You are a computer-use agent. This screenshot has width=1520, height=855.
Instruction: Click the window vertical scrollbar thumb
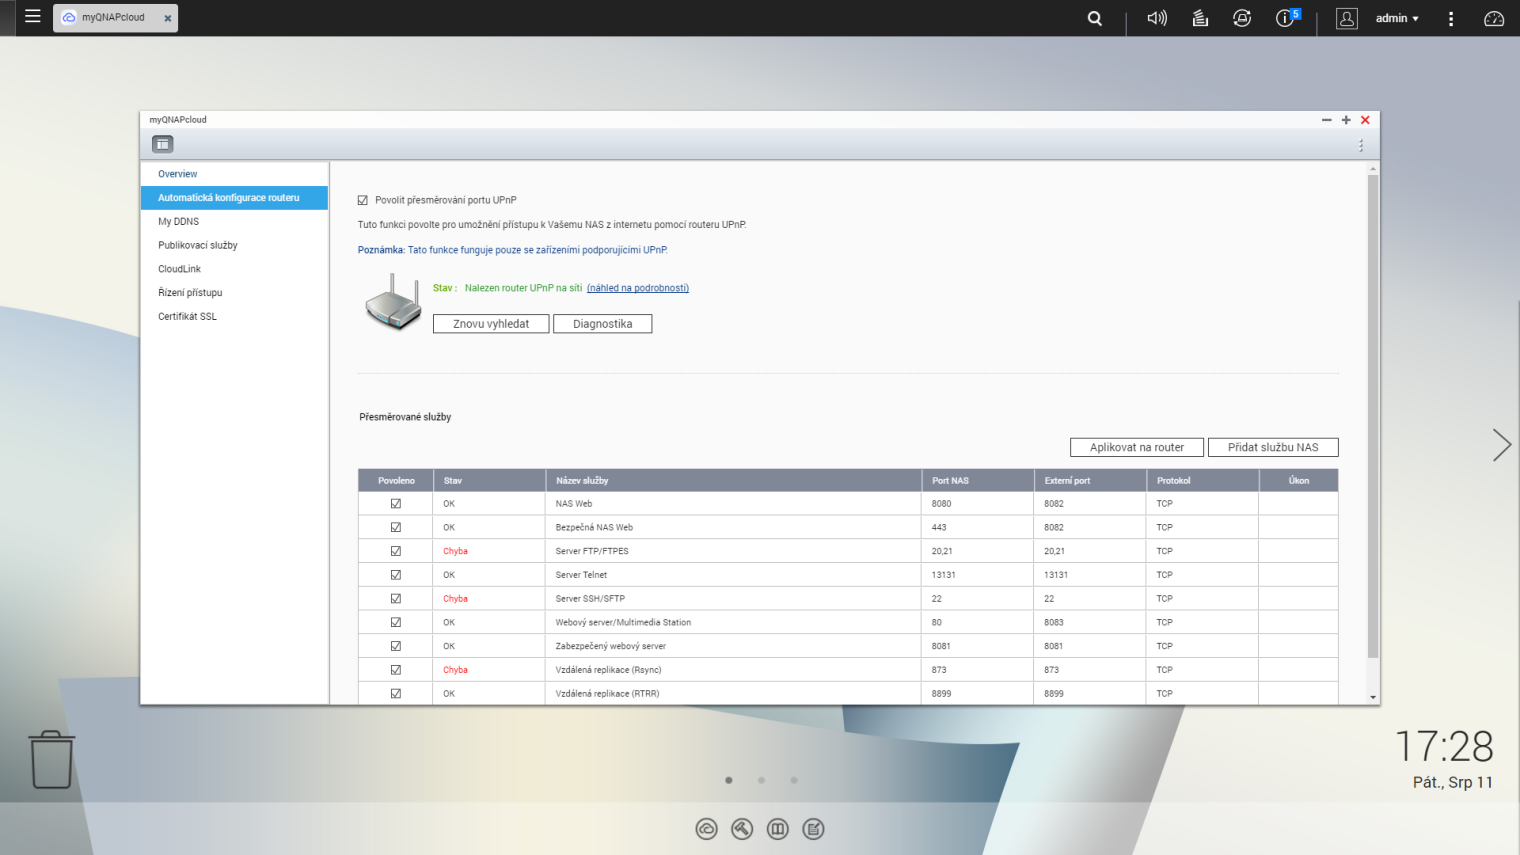pos(1373,416)
